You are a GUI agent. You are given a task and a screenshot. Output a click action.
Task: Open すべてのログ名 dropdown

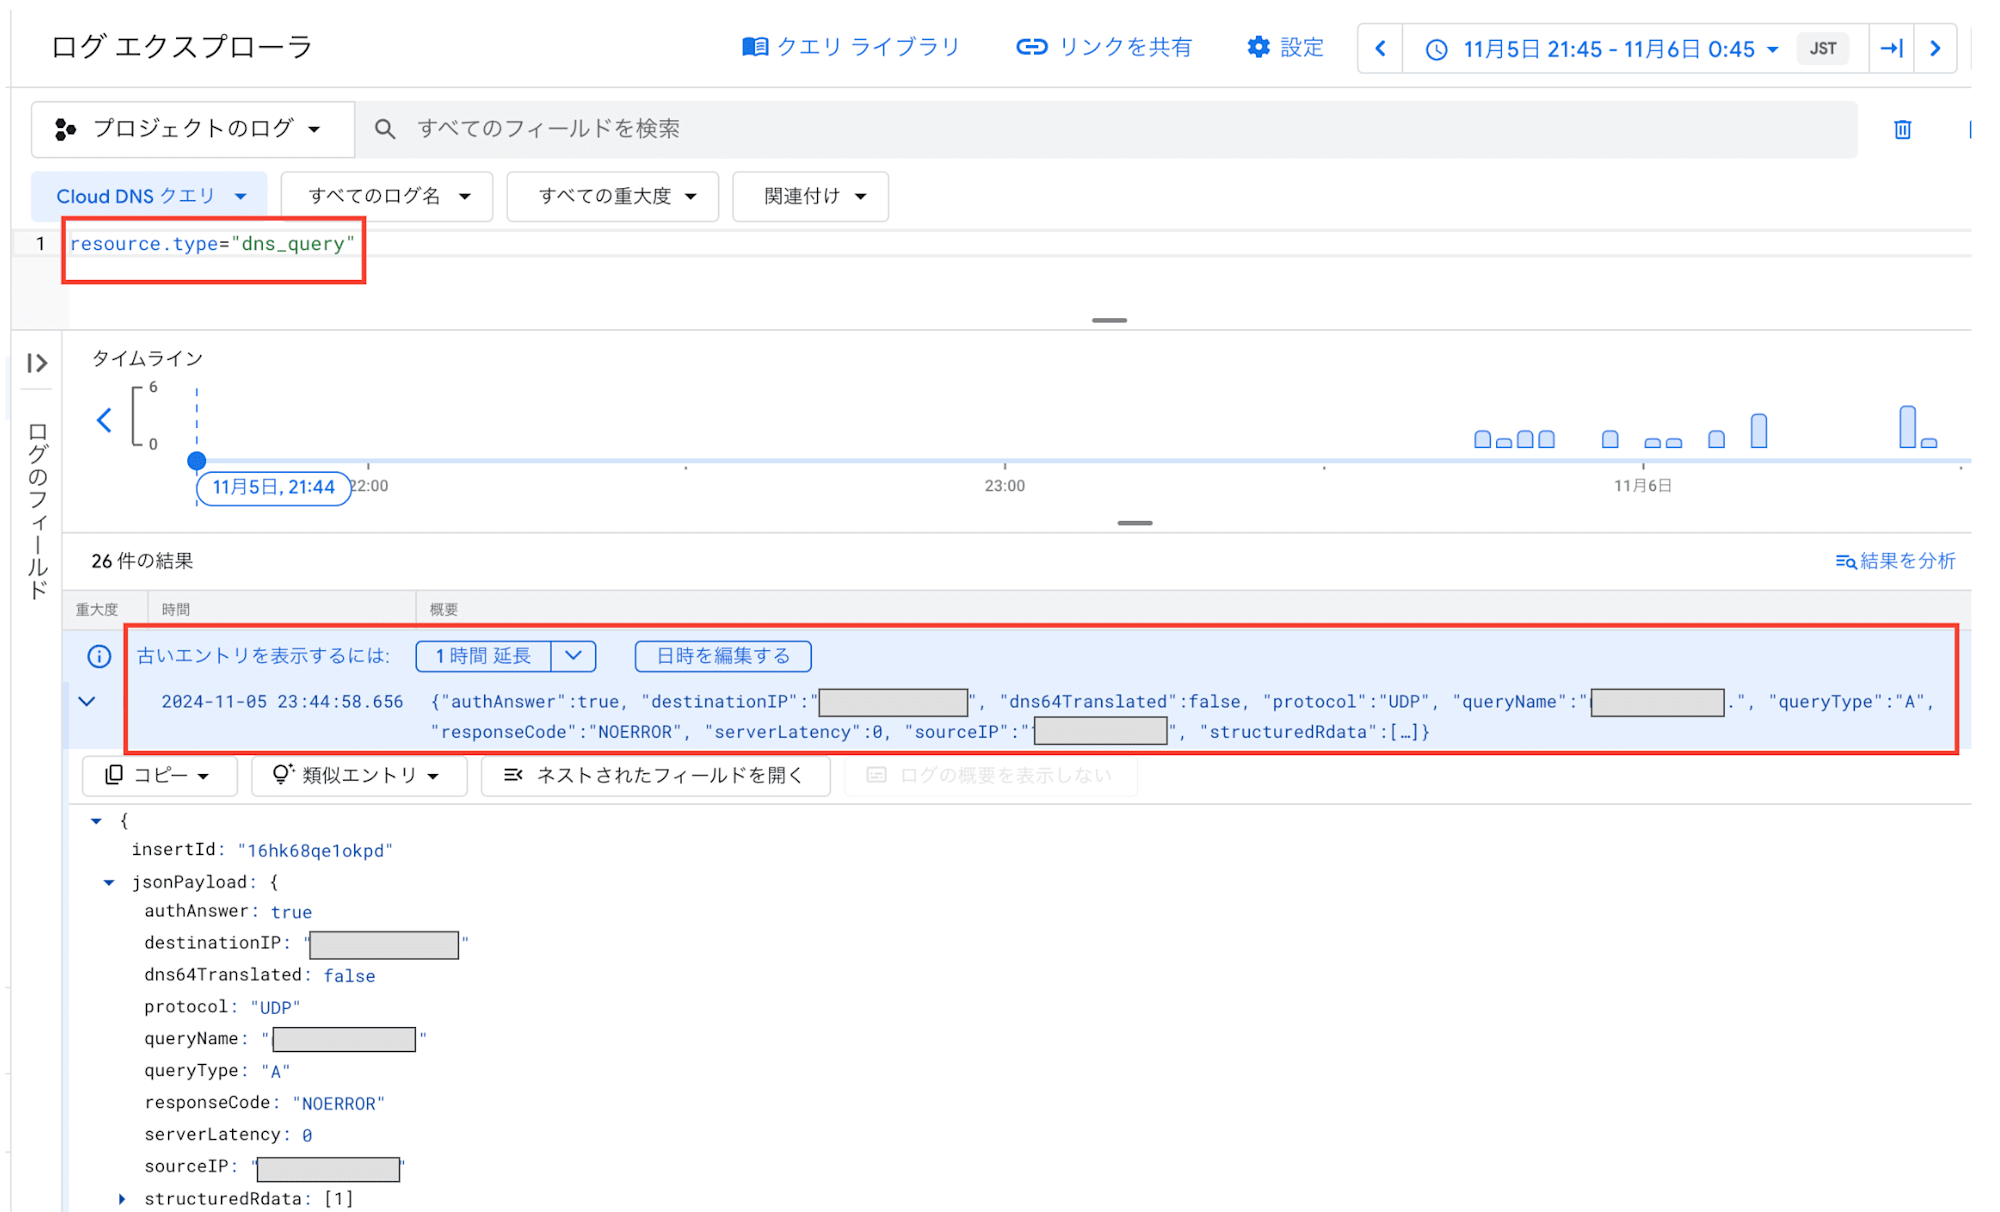(388, 196)
